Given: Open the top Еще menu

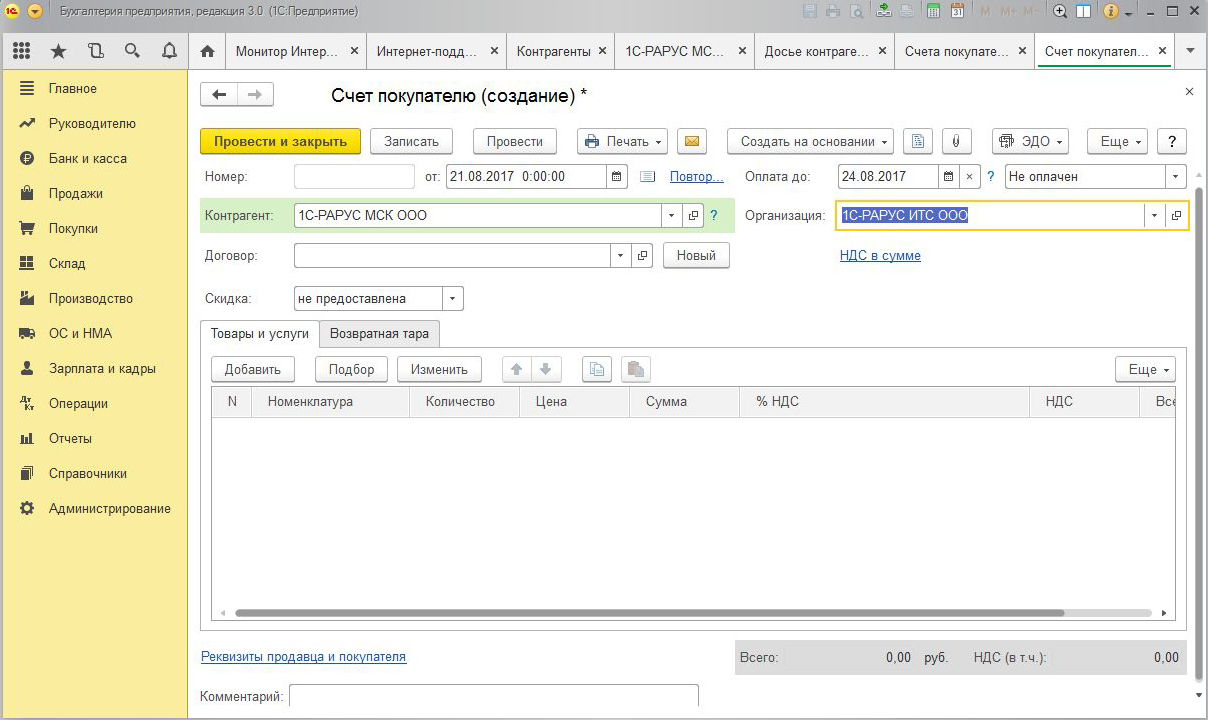Looking at the screenshot, I should point(1117,141).
